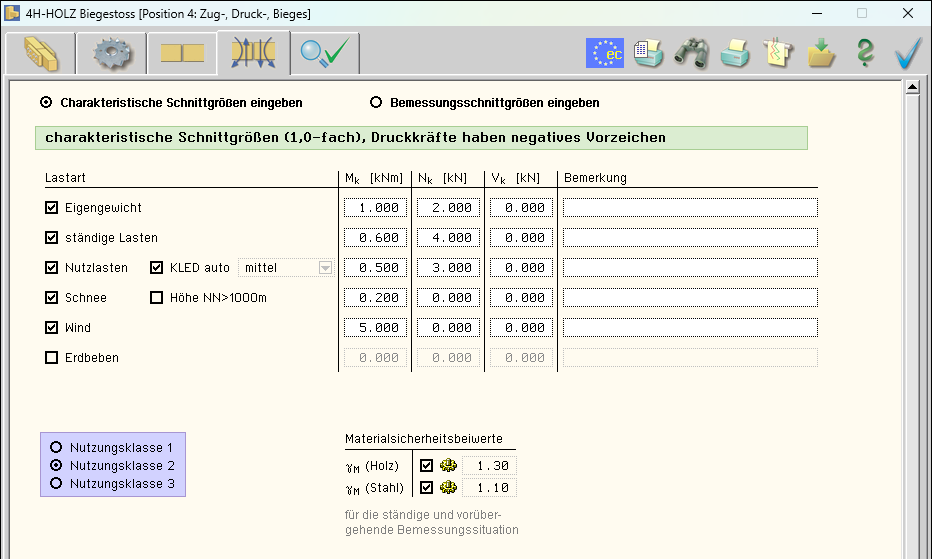The image size is (932, 559).
Task: Expand the KLED 'mittel' dropdown
Action: pos(324,268)
